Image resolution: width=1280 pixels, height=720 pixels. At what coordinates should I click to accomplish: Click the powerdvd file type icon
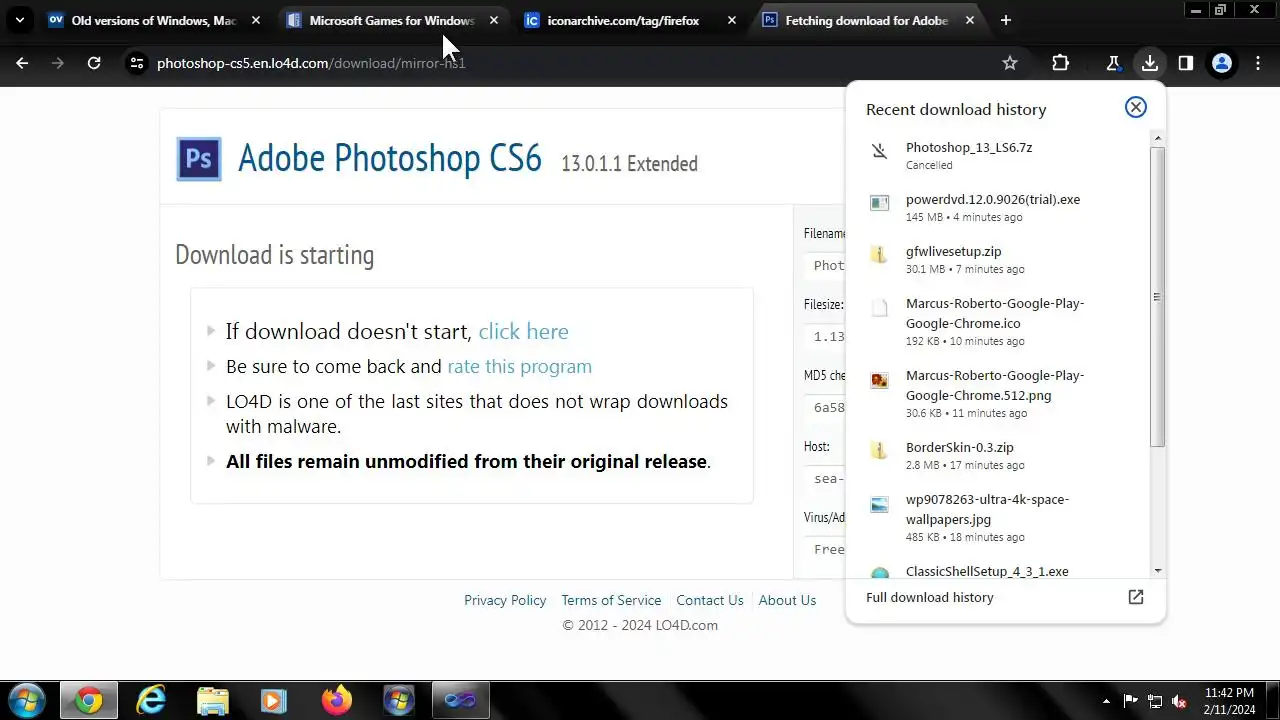tap(879, 203)
